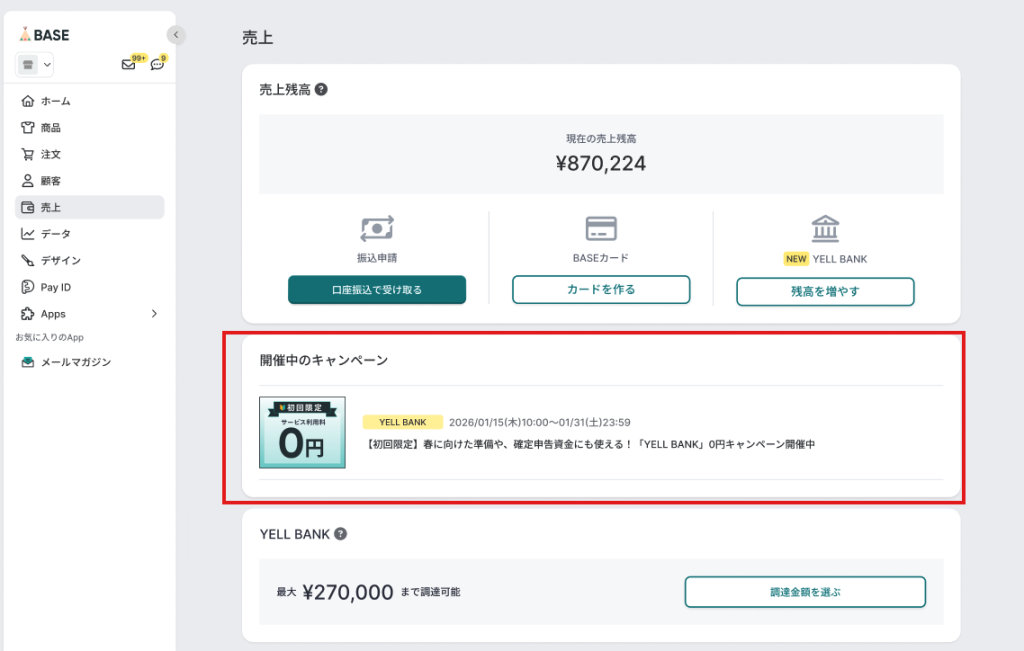Click the 振込申請 transfer icon
The width and height of the screenshot is (1024, 651).
point(376,229)
